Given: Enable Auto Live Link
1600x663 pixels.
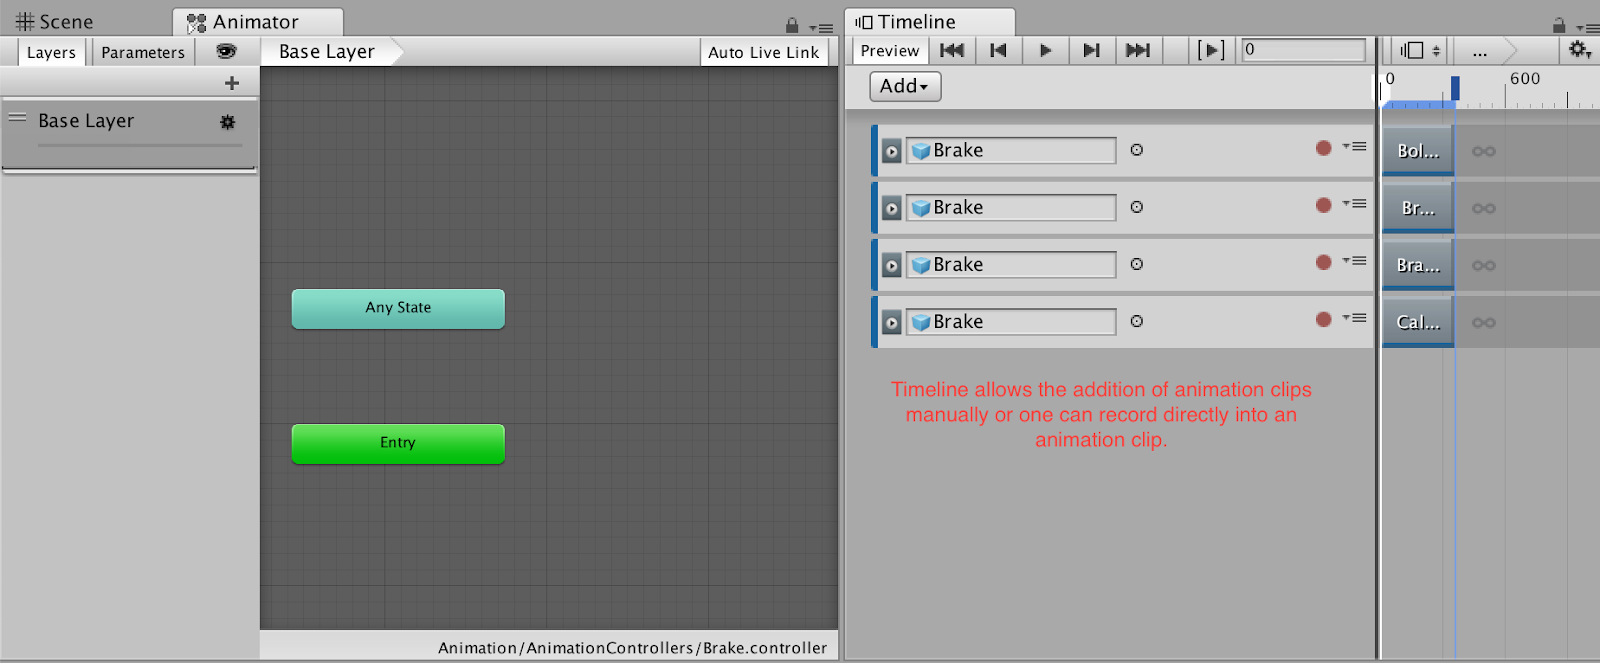Looking at the screenshot, I should tap(764, 52).
